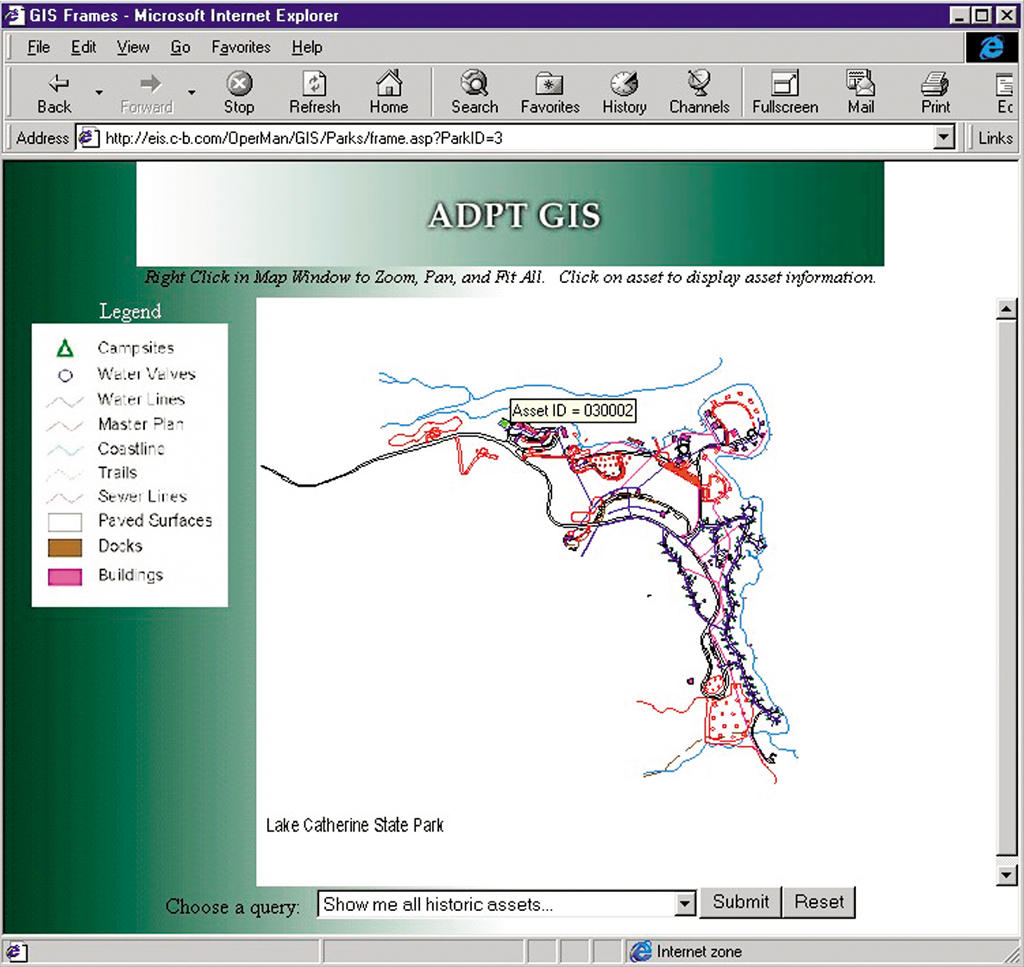The width and height of the screenshot is (1024, 967).
Task: Switch to Fullscreen view
Action: click(x=785, y=93)
